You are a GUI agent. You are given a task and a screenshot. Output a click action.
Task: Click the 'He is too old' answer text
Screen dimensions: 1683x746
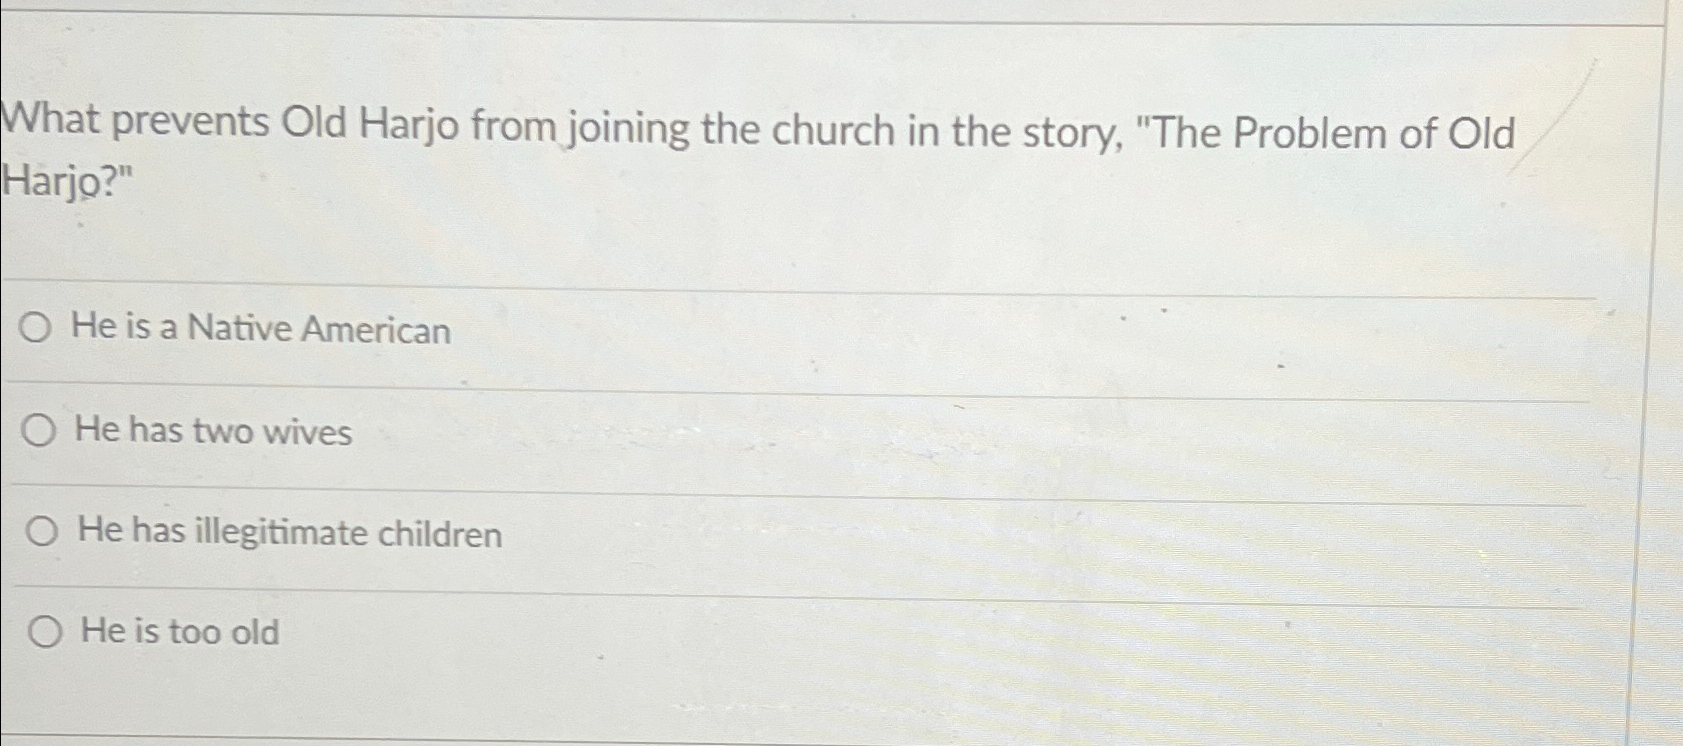[x=178, y=632]
